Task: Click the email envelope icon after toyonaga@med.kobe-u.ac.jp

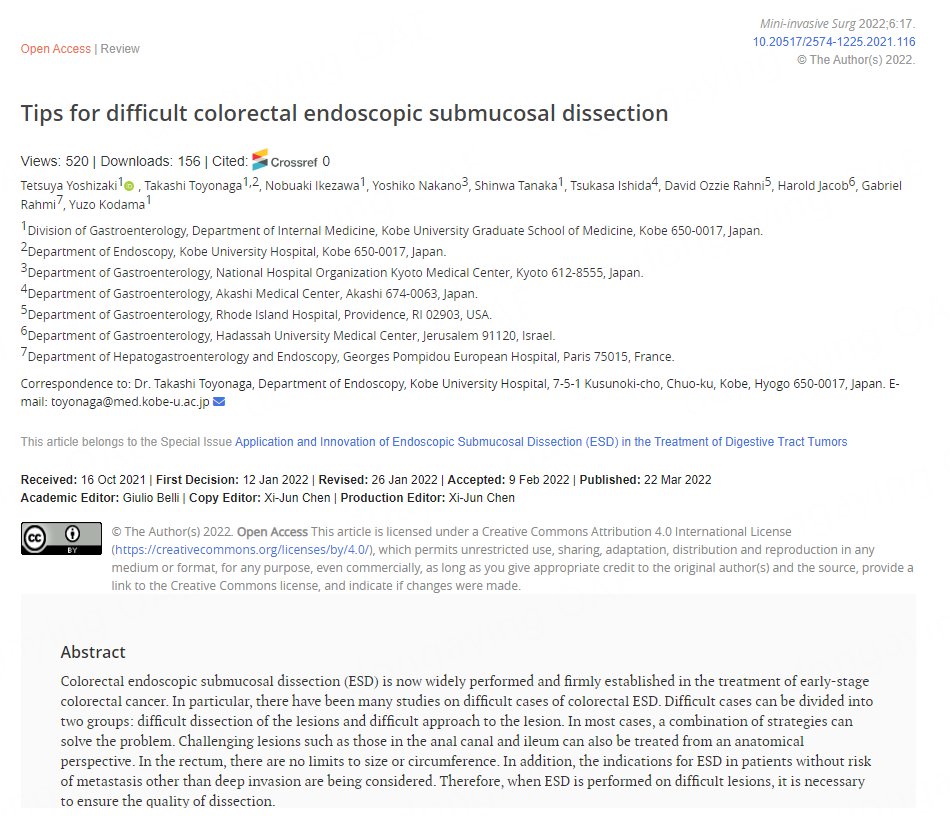Action: (219, 402)
